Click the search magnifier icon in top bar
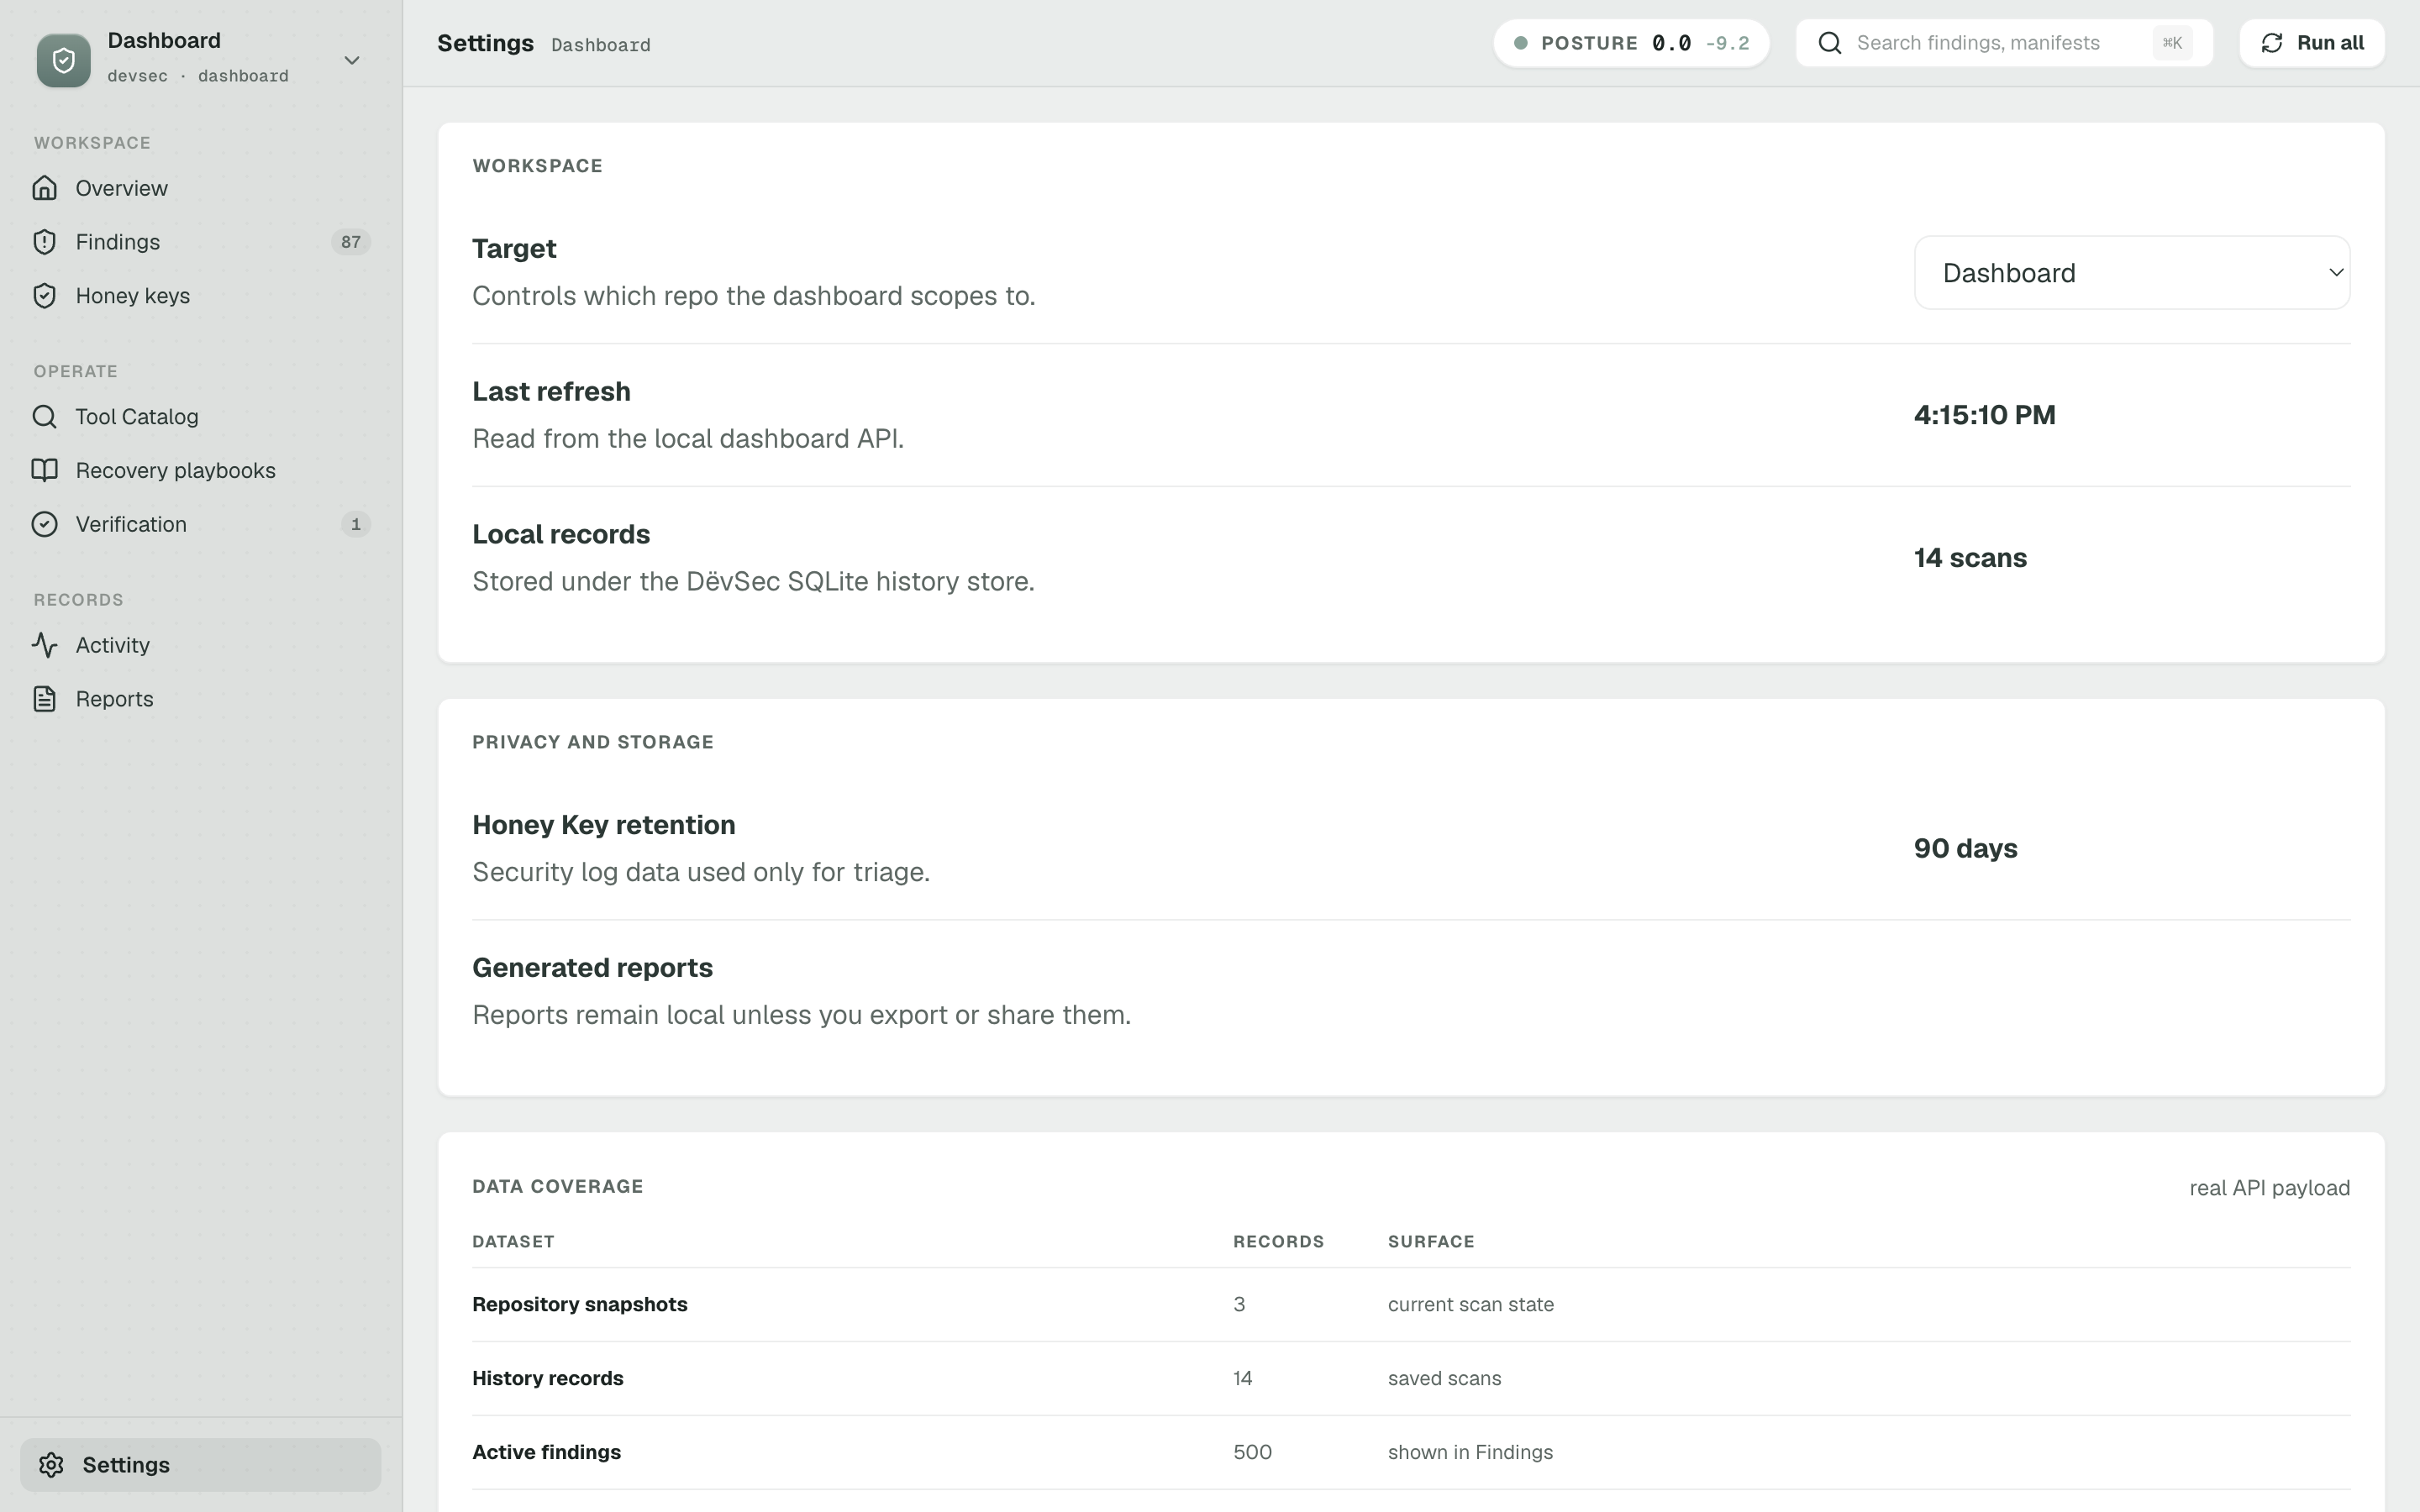2420x1512 pixels. point(1830,43)
